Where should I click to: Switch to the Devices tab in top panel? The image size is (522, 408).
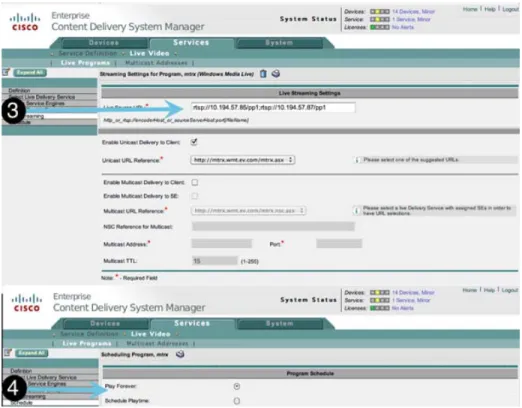(x=104, y=43)
